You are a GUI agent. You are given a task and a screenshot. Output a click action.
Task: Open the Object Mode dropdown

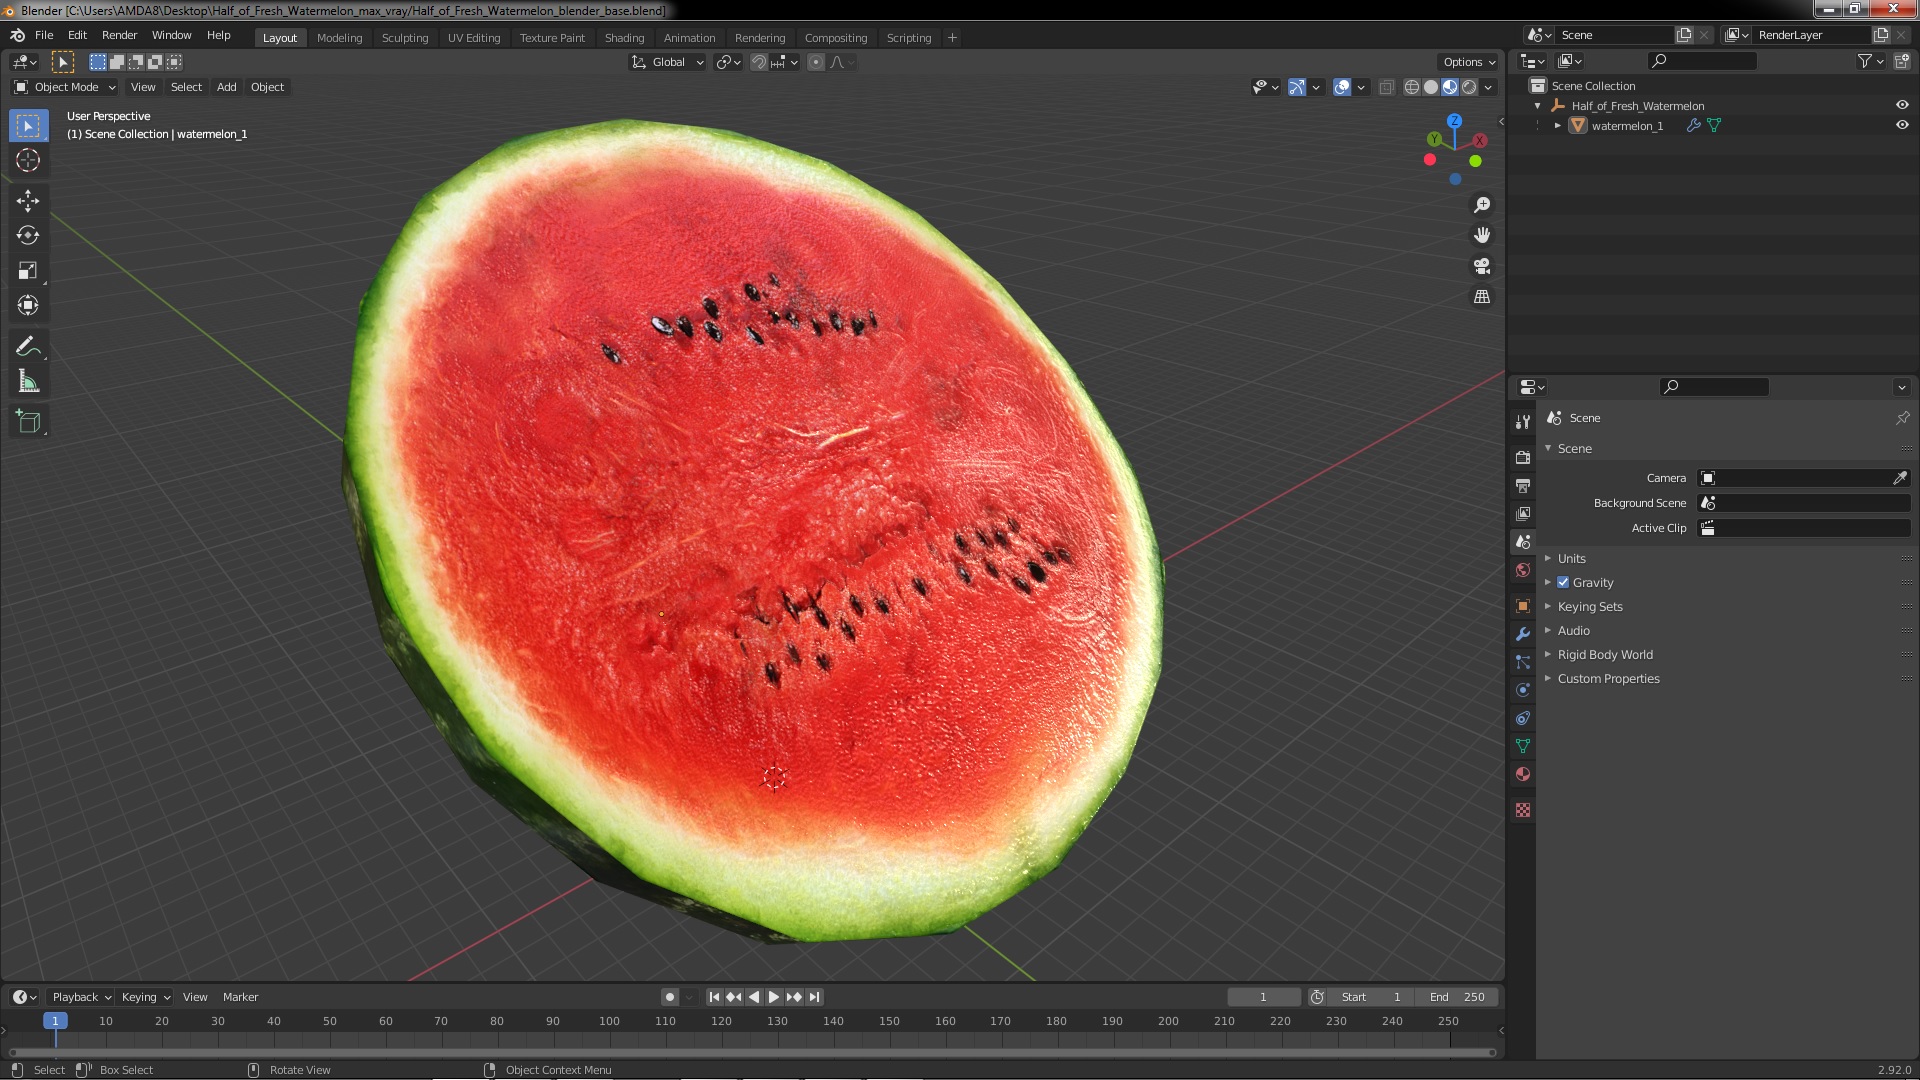[66, 87]
